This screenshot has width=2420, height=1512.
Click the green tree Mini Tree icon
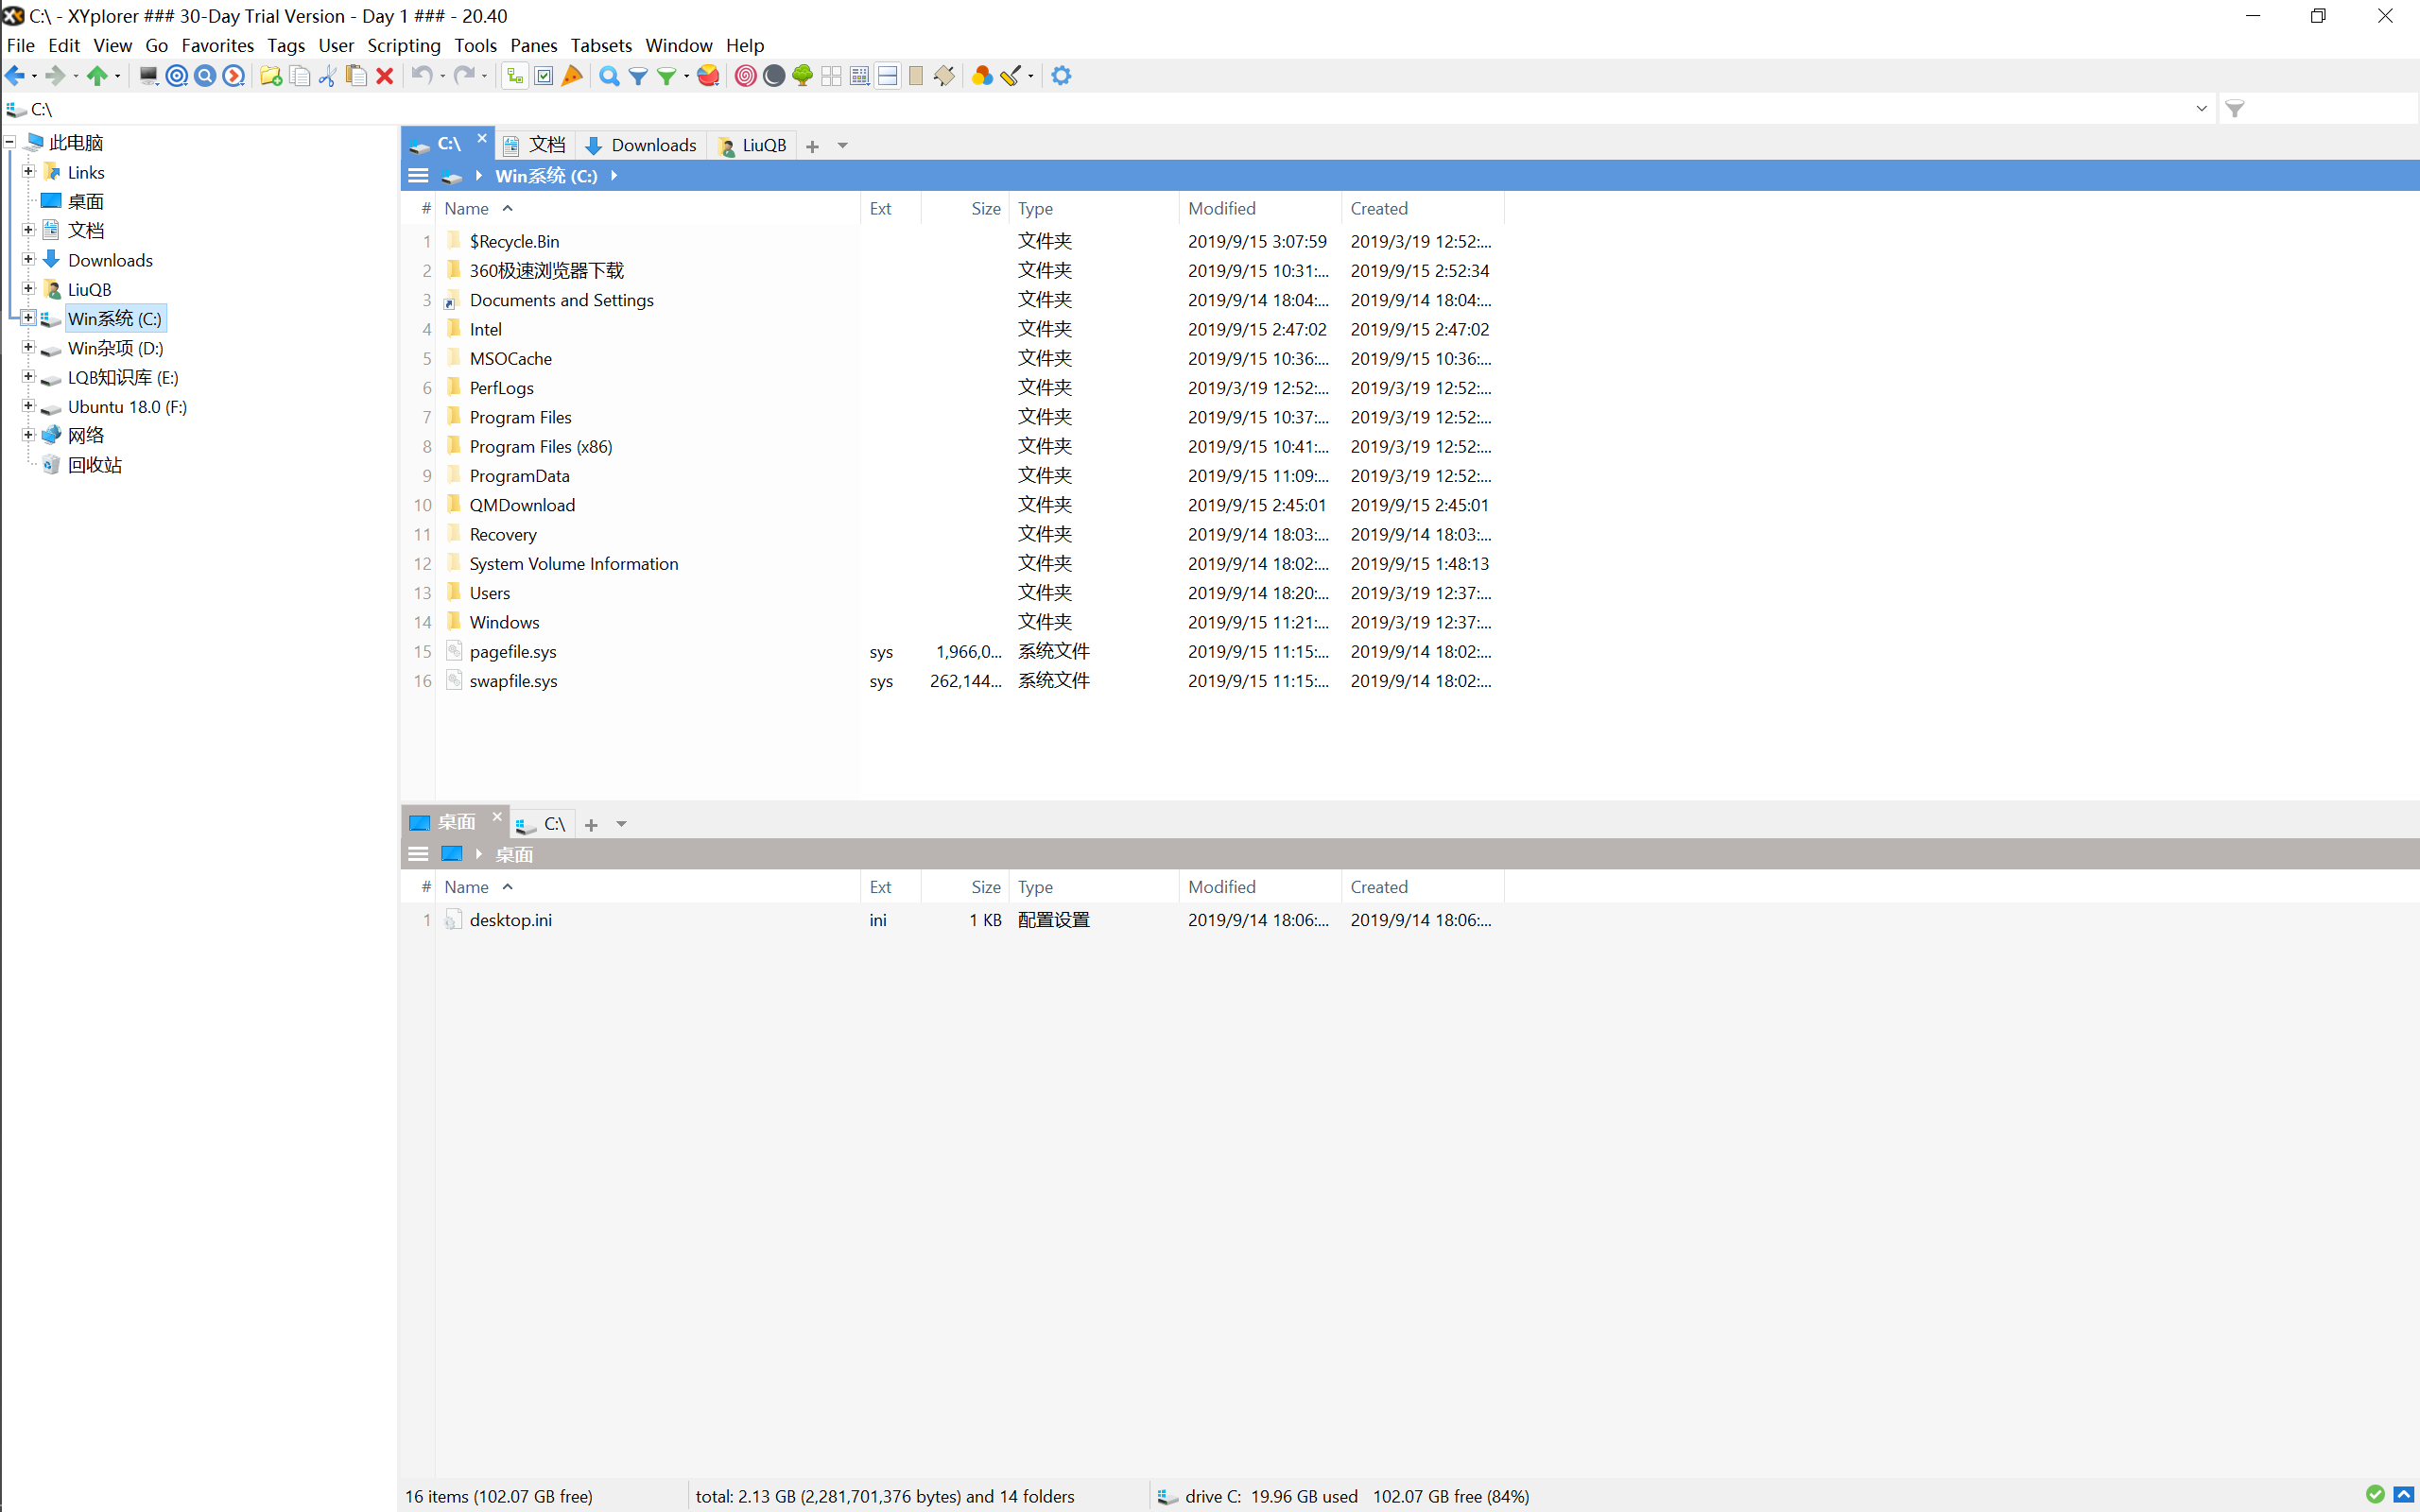[802, 76]
